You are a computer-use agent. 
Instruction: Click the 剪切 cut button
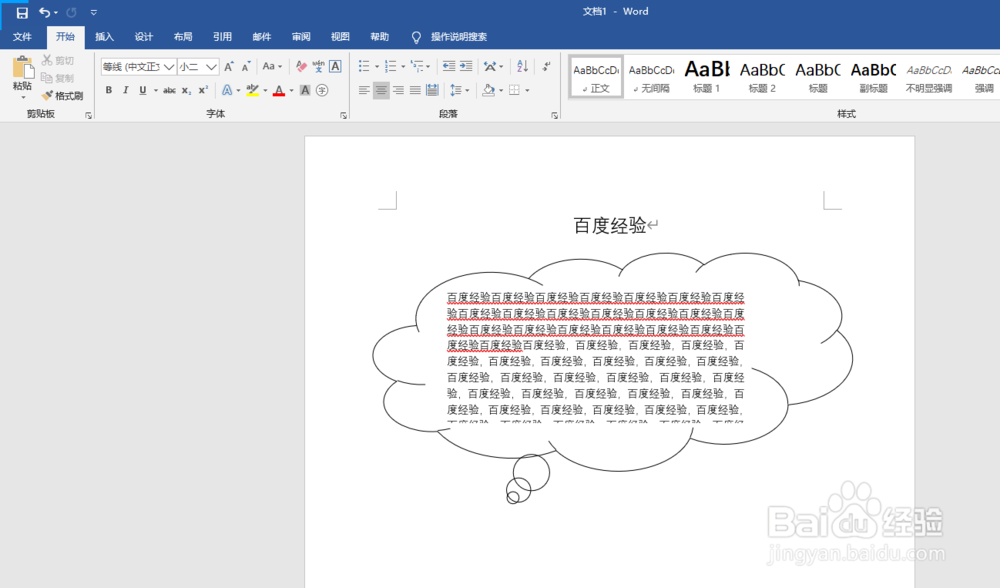58,61
